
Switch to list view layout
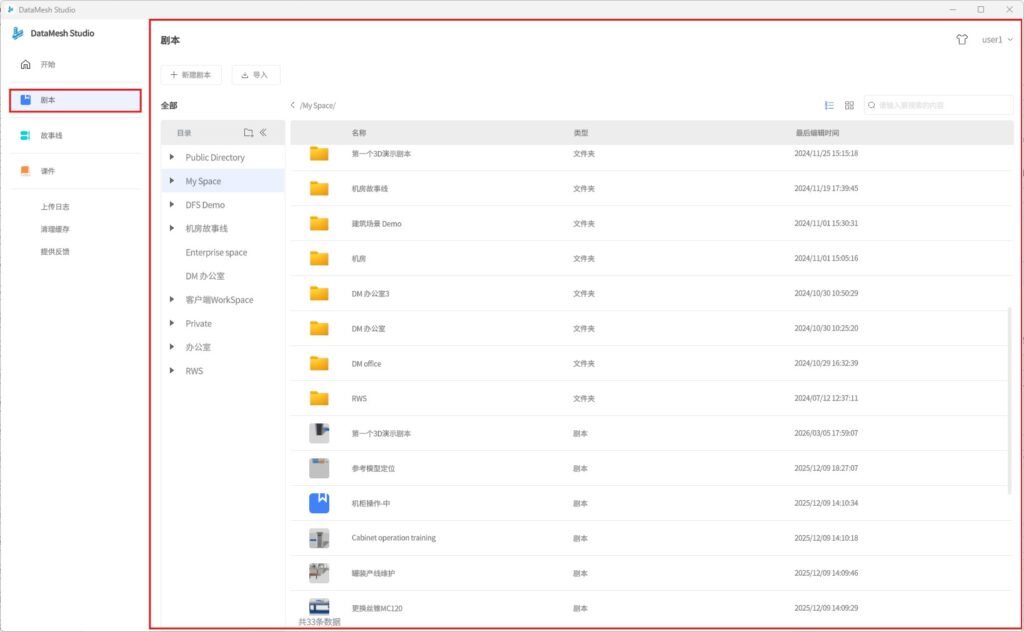tap(829, 105)
